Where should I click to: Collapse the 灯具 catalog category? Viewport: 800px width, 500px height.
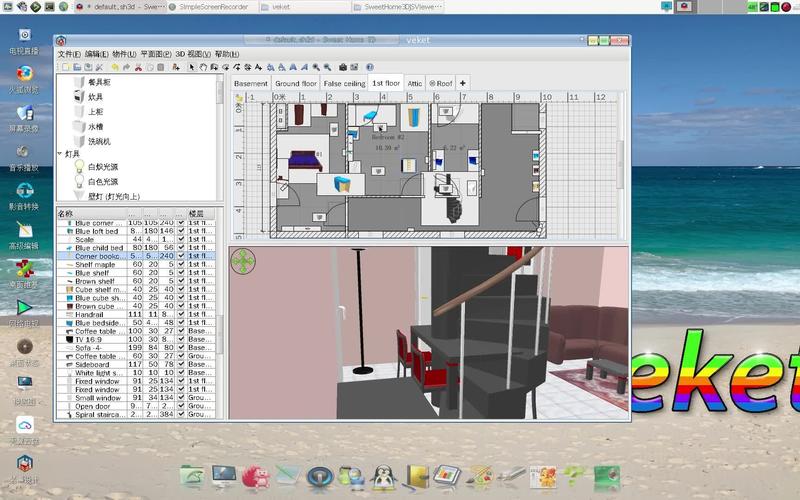click(60, 154)
